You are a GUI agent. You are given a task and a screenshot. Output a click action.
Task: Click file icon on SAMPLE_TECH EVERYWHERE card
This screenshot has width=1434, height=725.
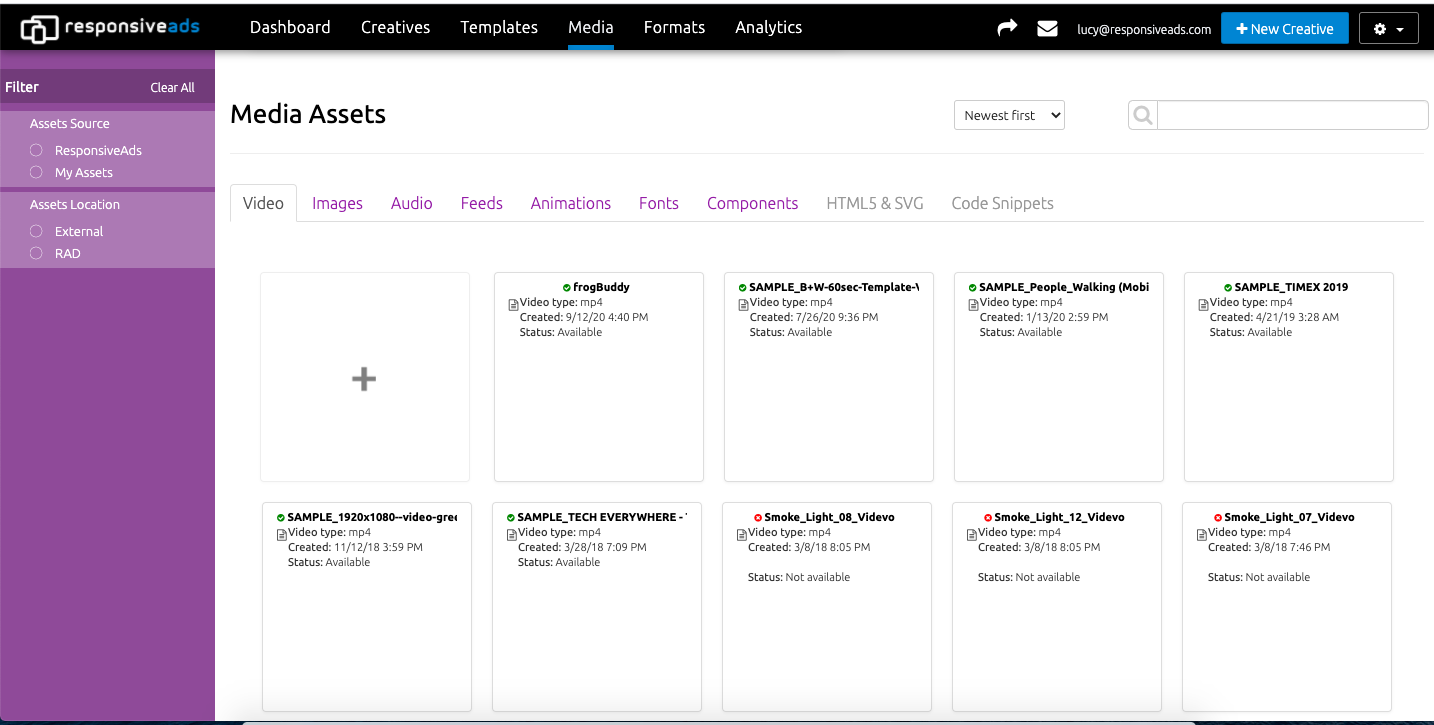(512, 535)
